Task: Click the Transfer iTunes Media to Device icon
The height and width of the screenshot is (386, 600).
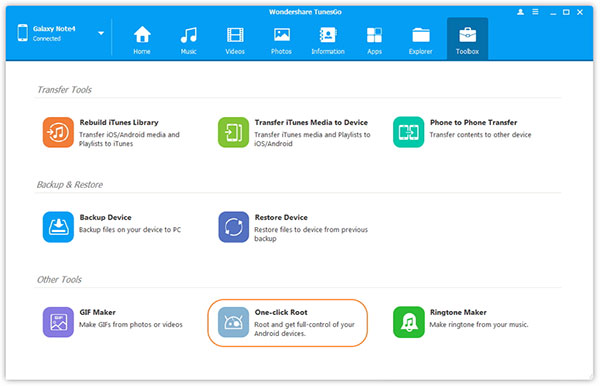Action: [233, 132]
